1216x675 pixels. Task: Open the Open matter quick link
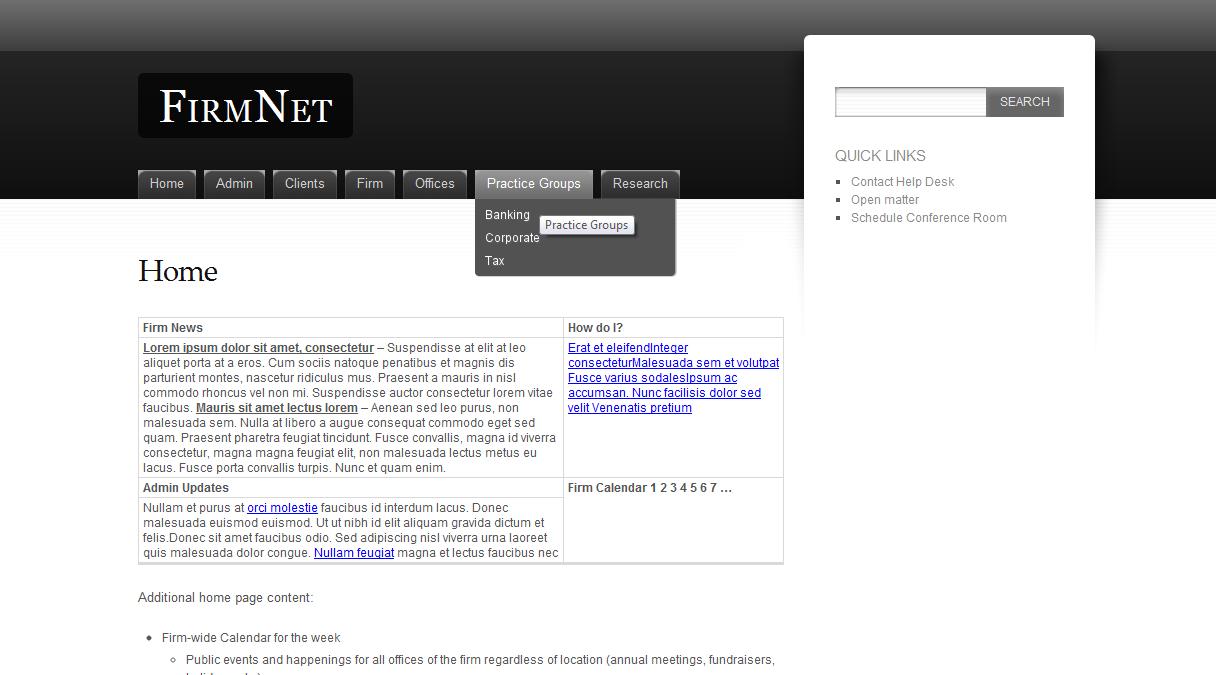coord(885,200)
